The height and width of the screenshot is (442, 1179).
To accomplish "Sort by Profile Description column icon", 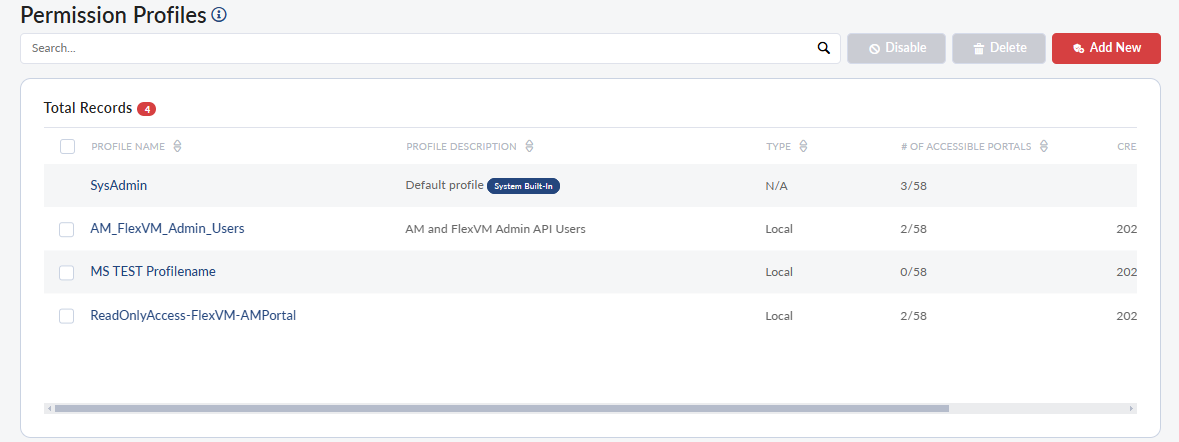I will click(x=529, y=147).
